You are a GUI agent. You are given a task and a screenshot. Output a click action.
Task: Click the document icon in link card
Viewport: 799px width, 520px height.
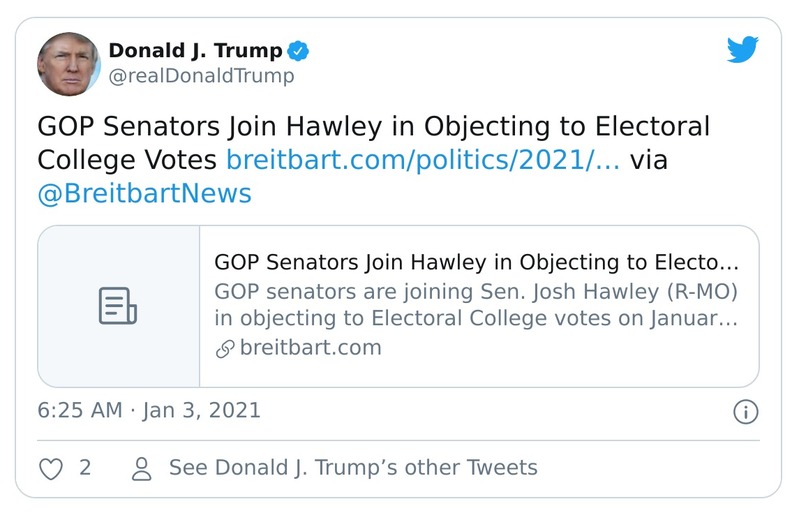tap(118, 306)
